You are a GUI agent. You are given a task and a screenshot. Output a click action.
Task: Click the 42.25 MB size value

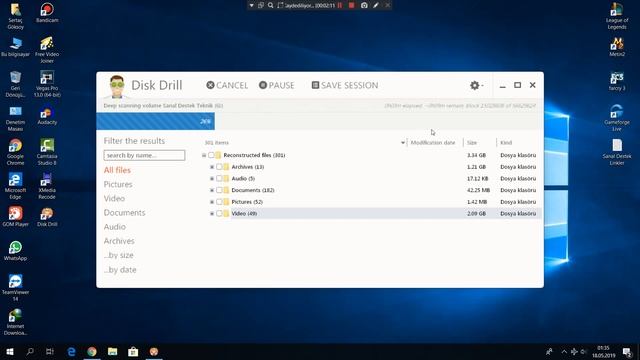pos(478,190)
